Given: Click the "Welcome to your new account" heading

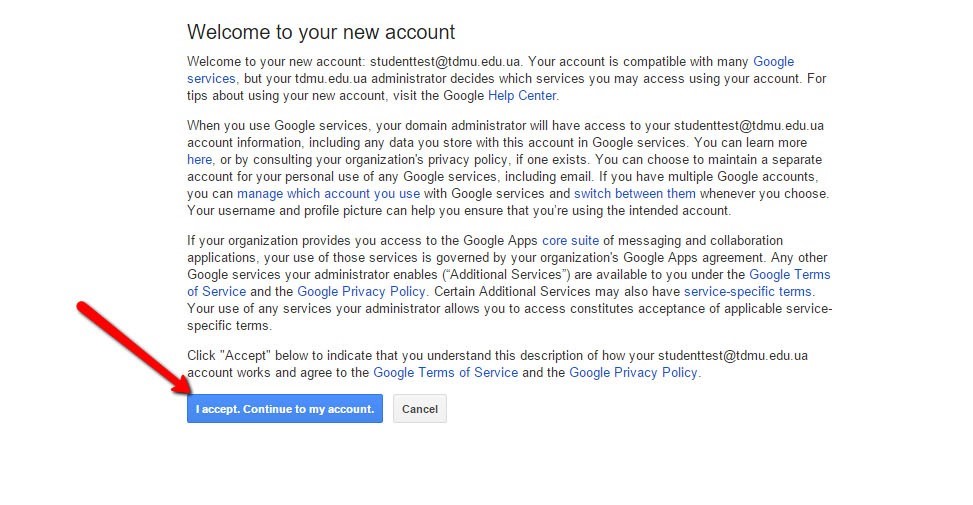Looking at the screenshot, I should click(321, 32).
